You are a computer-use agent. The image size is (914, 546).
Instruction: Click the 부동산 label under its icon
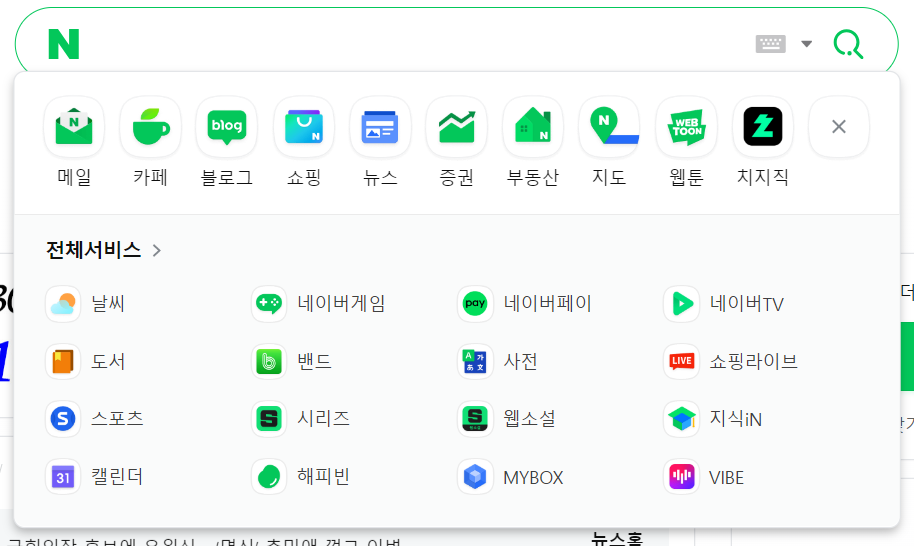(533, 177)
